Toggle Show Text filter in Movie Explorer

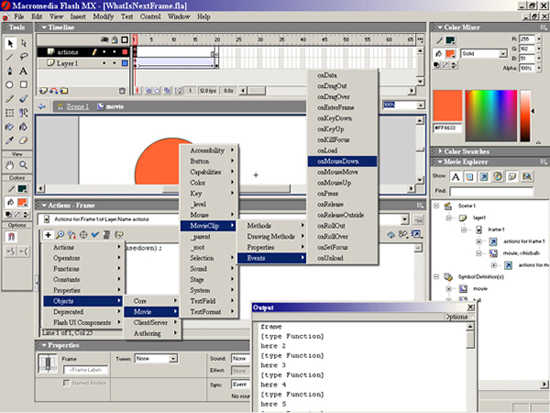[x=456, y=176]
